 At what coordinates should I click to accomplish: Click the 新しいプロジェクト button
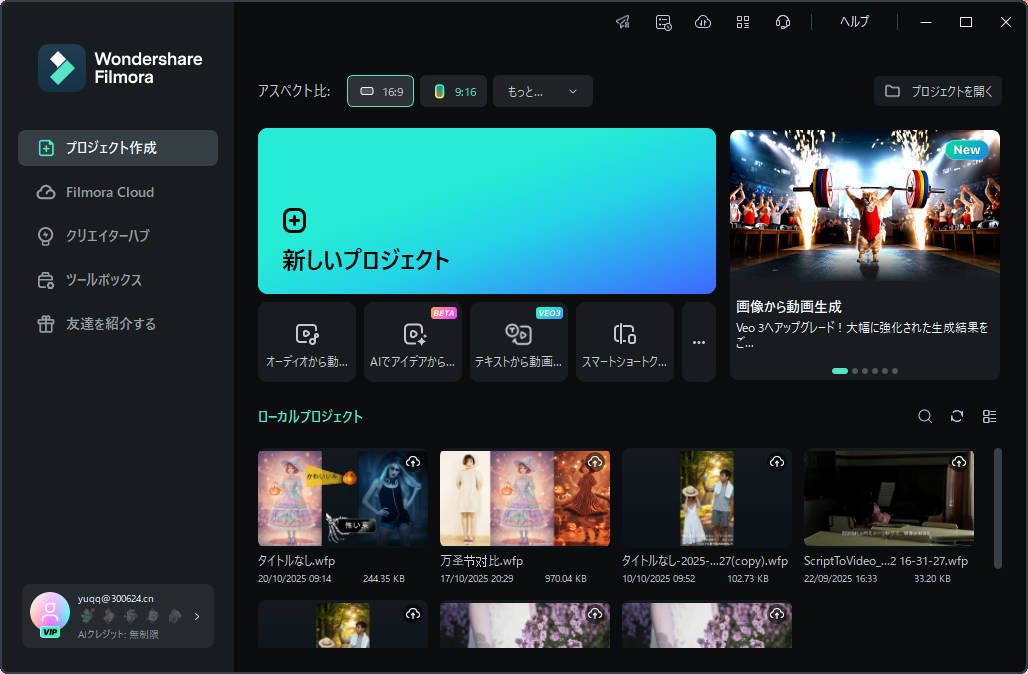[487, 211]
